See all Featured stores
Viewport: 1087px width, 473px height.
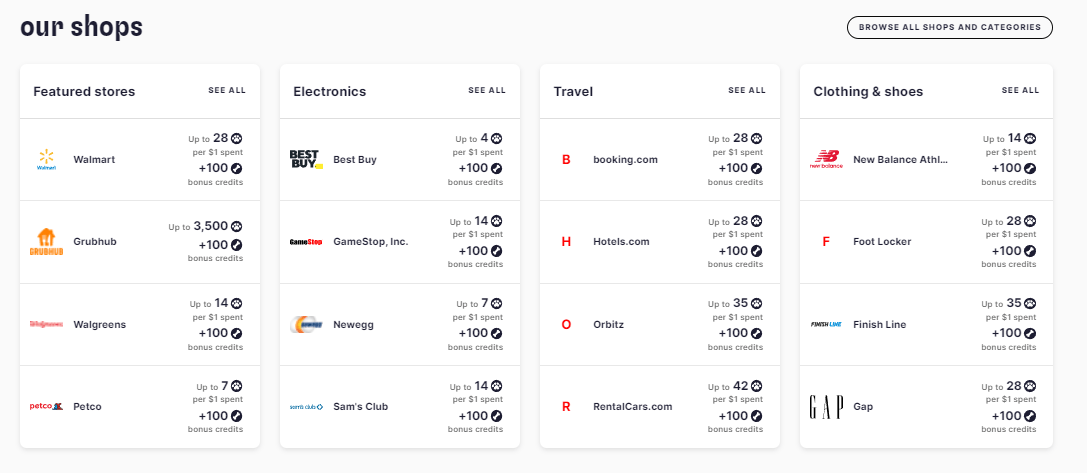coord(227,90)
